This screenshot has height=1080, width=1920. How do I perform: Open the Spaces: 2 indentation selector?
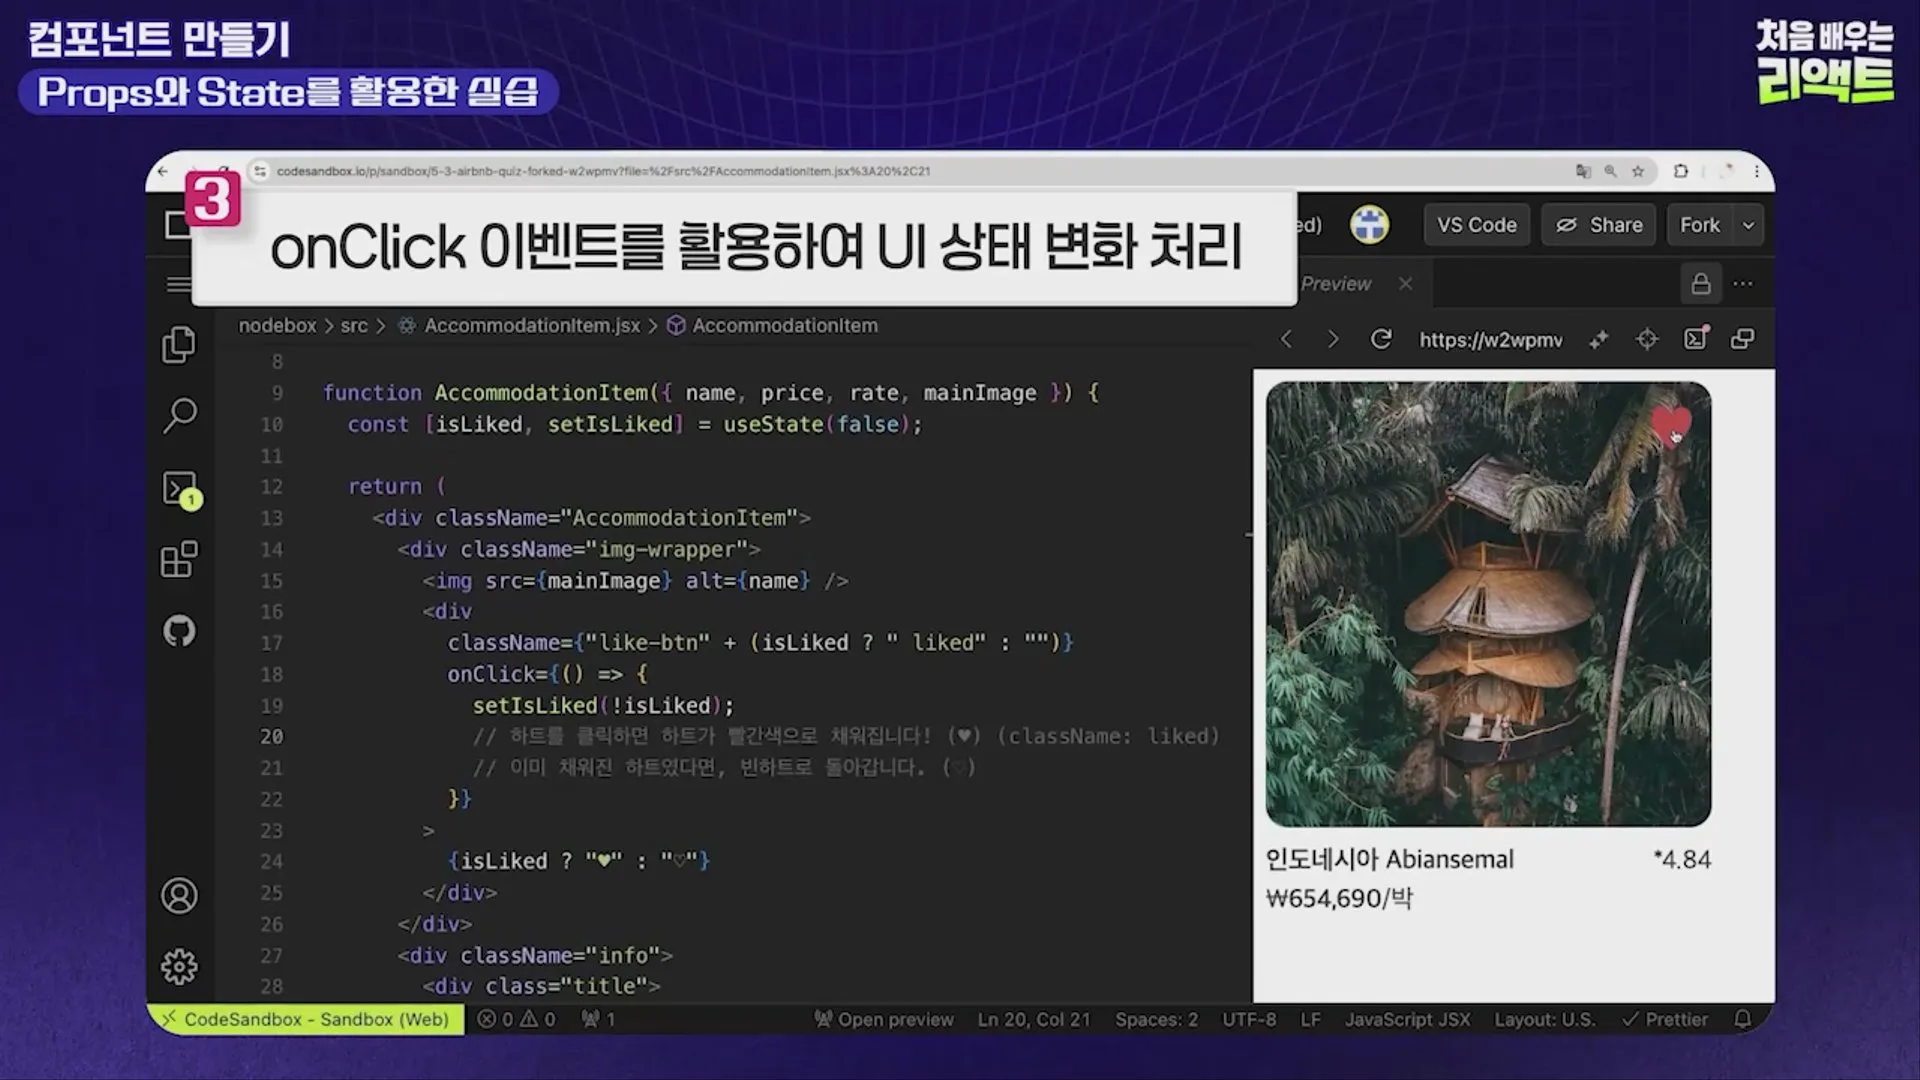coord(1156,1019)
